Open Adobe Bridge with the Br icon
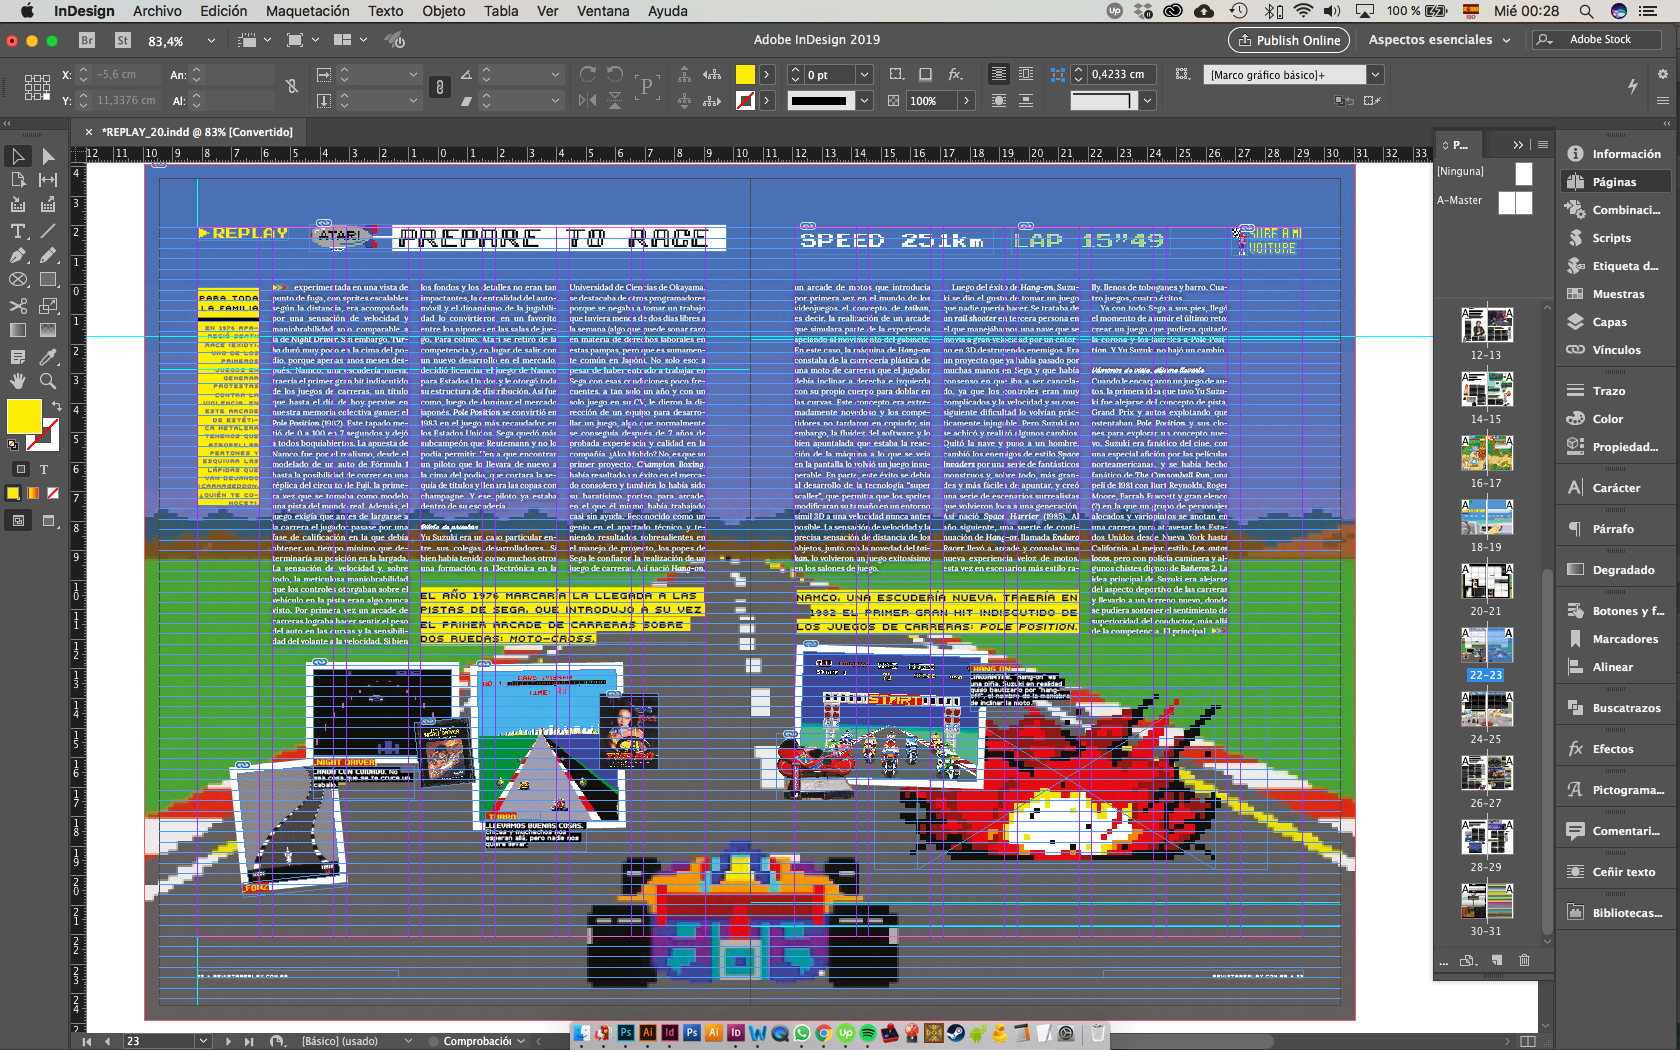The image size is (1680, 1050). pyautogui.click(x=87, y=40)
